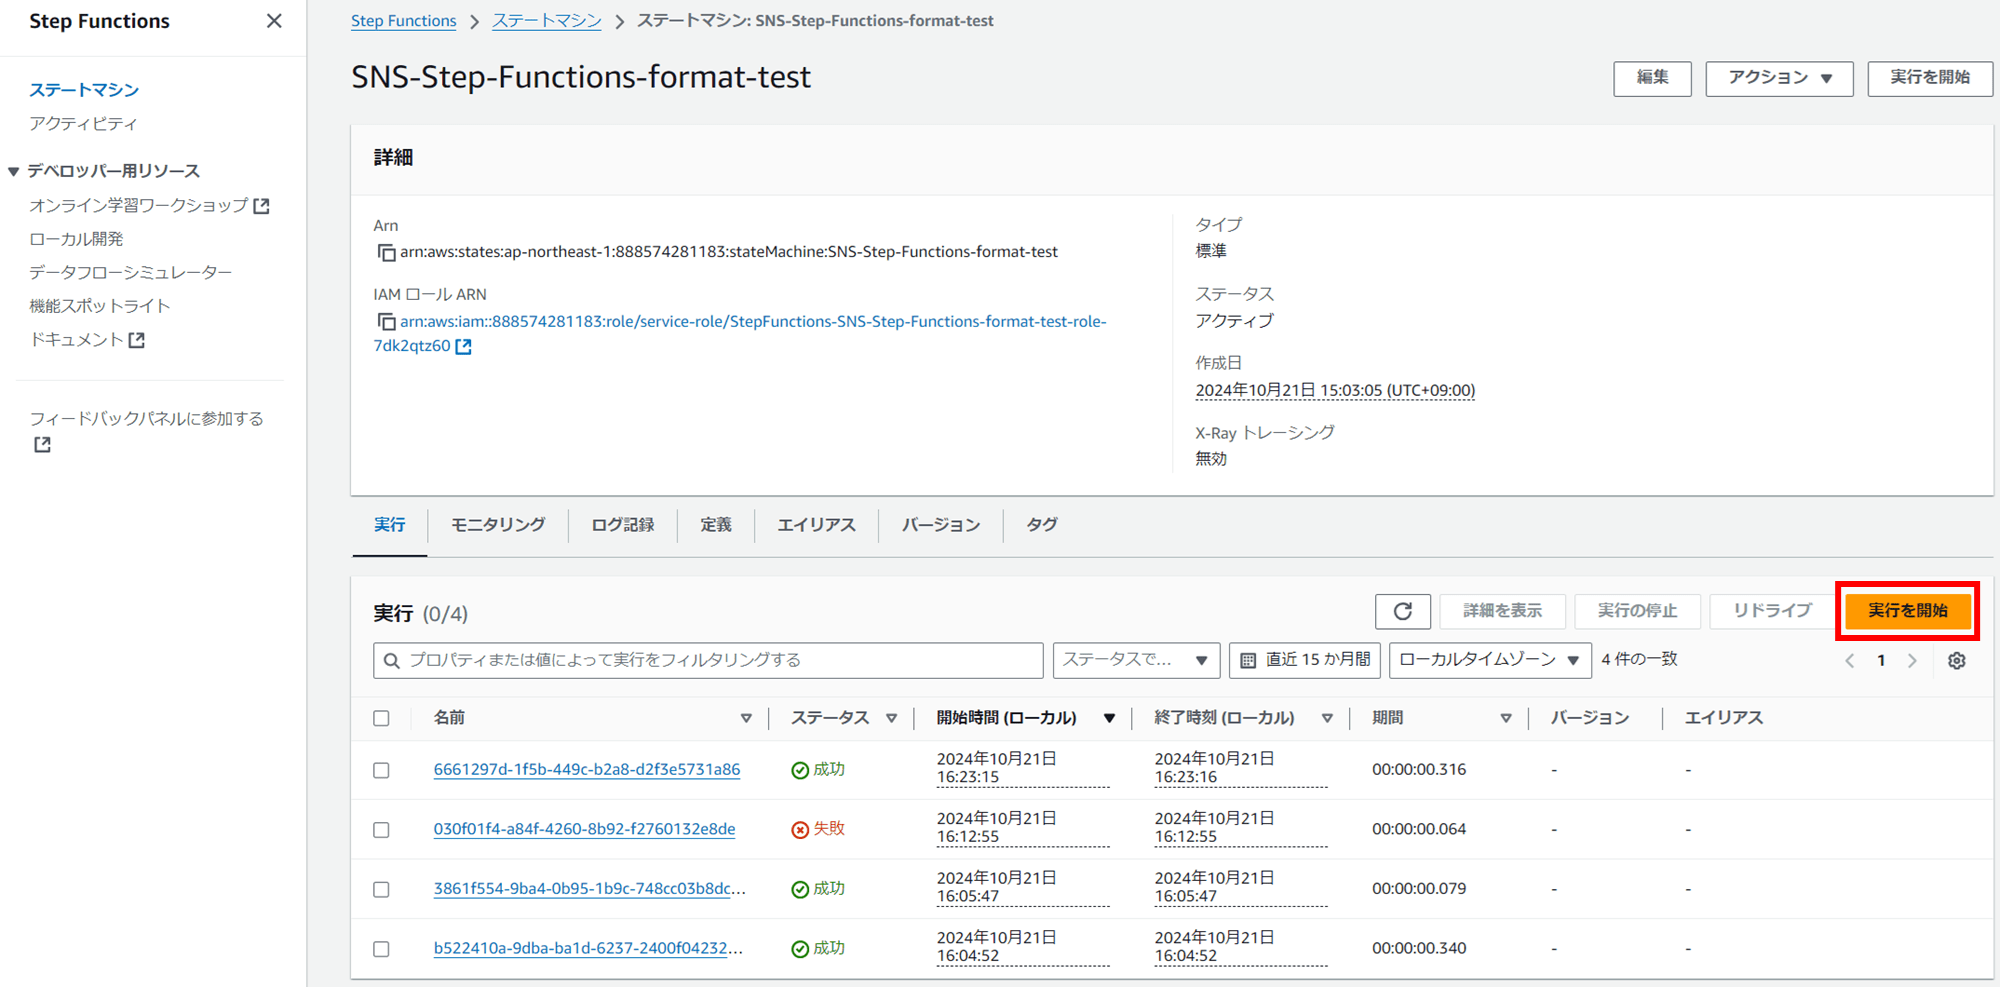Click the 成功 status icon for 3861f554 execution
Viewport: 2000px width, 987px height.
tap(800, 890)
